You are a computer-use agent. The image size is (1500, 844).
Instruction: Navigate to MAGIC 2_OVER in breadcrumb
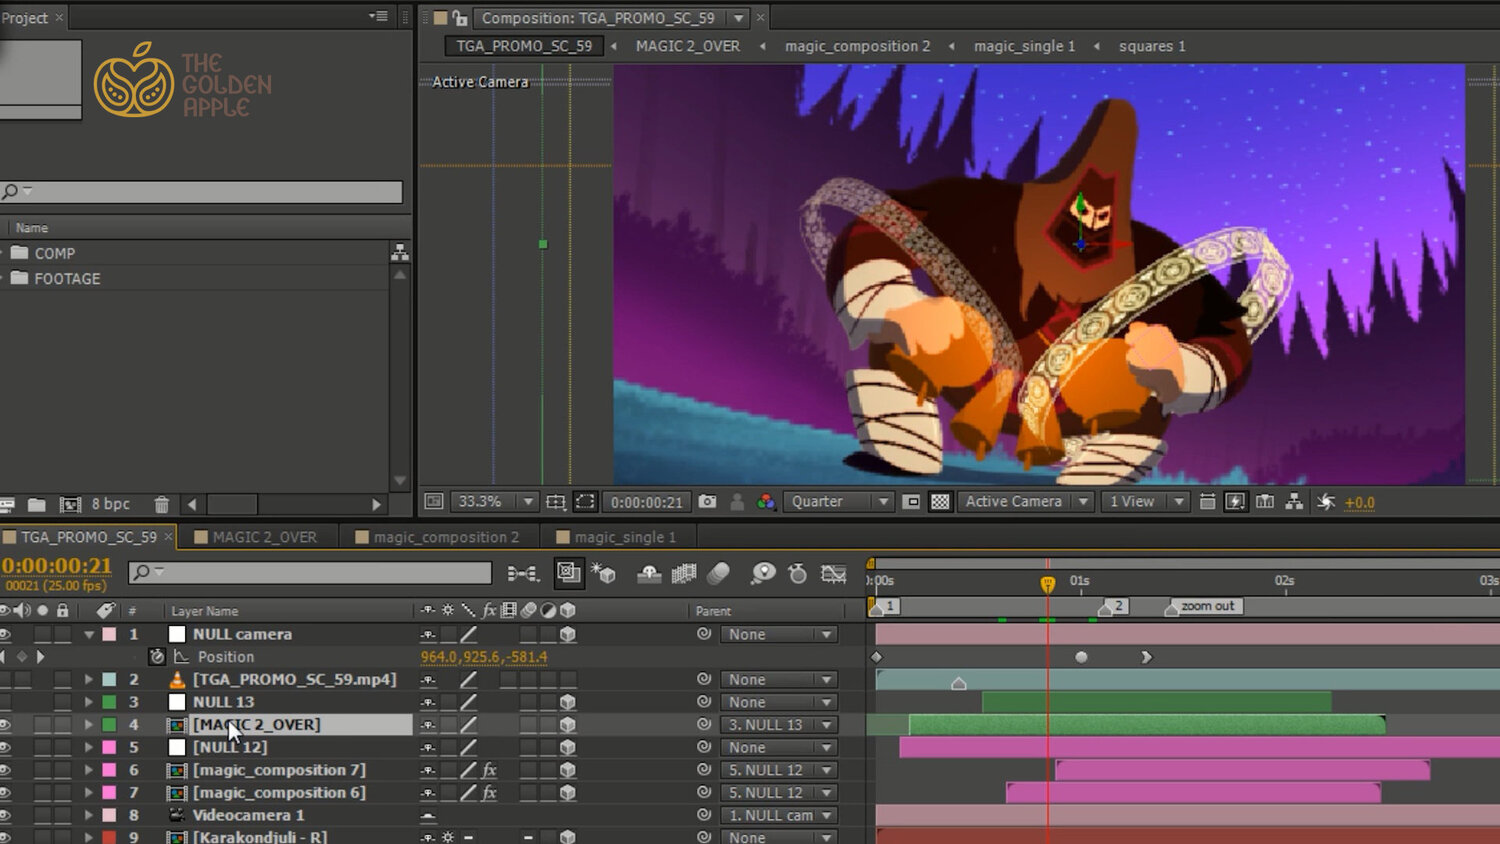pyautogui.click(x=688, y=46)
